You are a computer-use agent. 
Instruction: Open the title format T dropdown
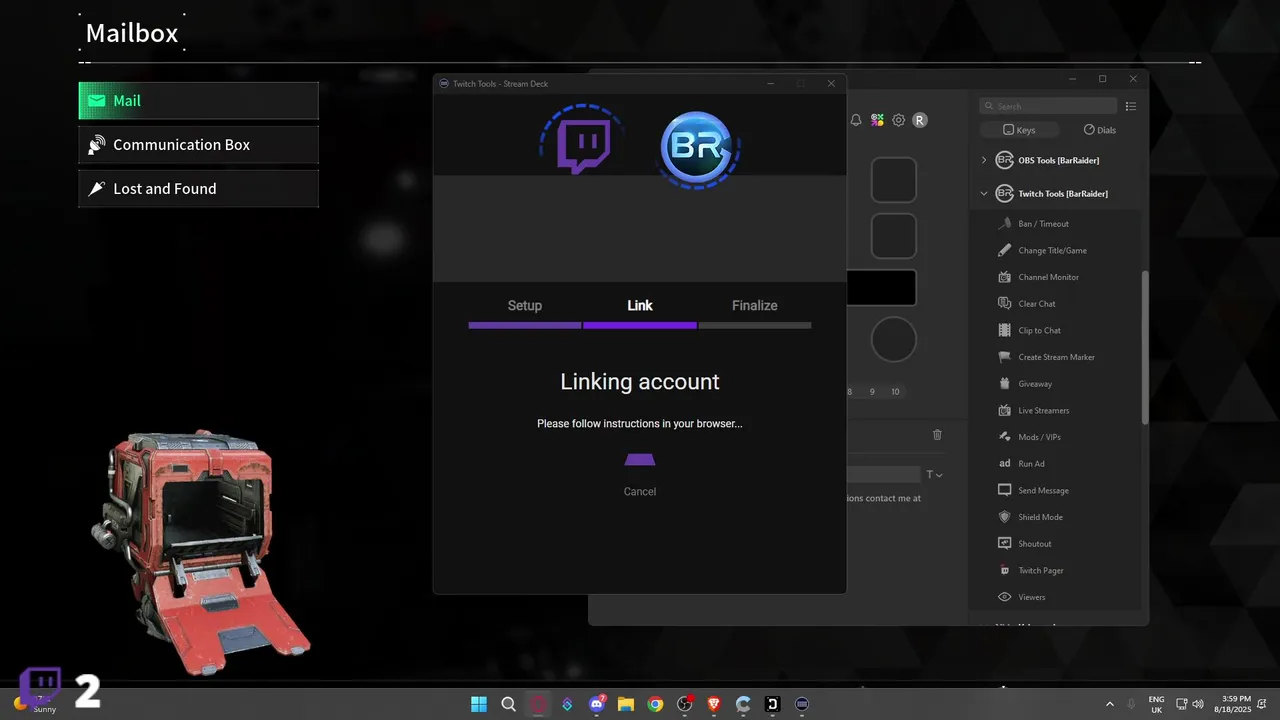coord(934,475)
